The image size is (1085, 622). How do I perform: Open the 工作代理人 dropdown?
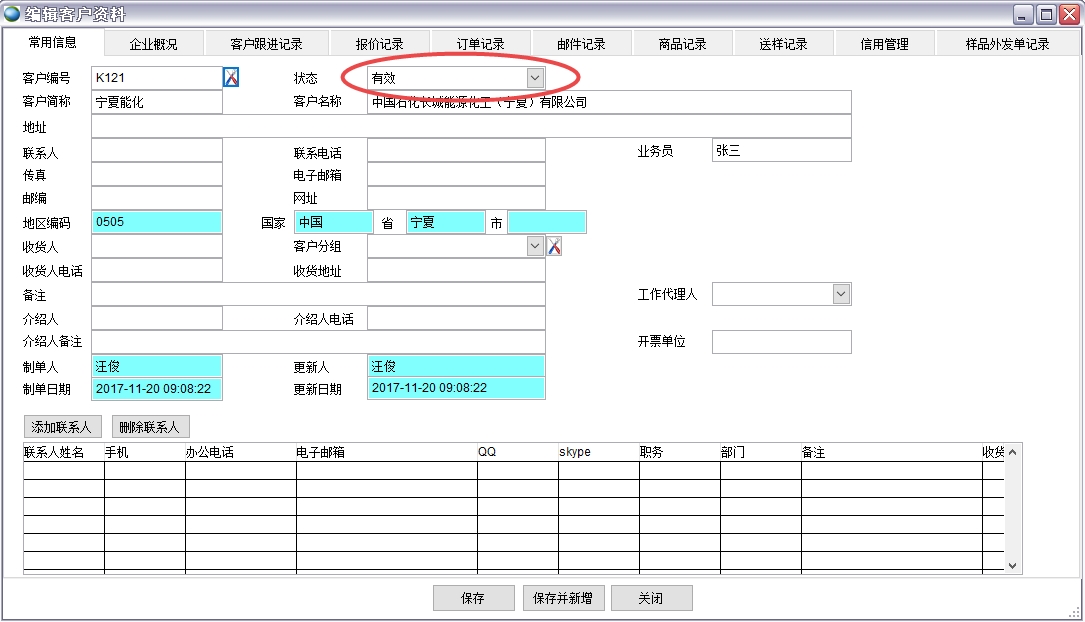click(x=841, y=294)
